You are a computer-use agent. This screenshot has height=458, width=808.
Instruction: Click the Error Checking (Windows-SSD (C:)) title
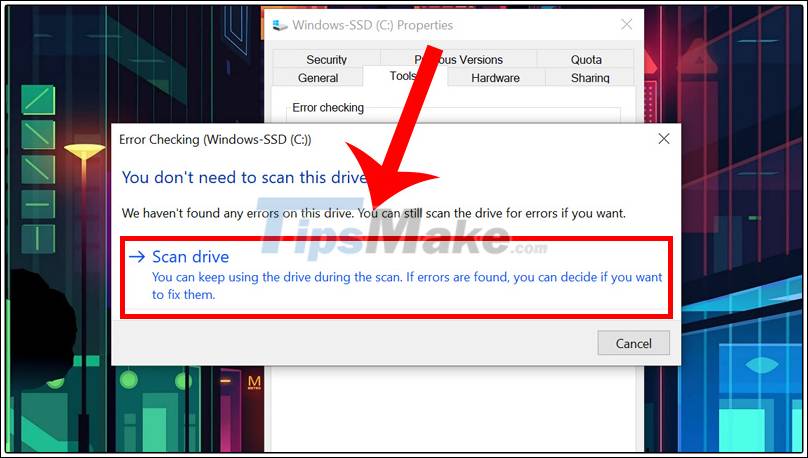(x=215, y=139)
